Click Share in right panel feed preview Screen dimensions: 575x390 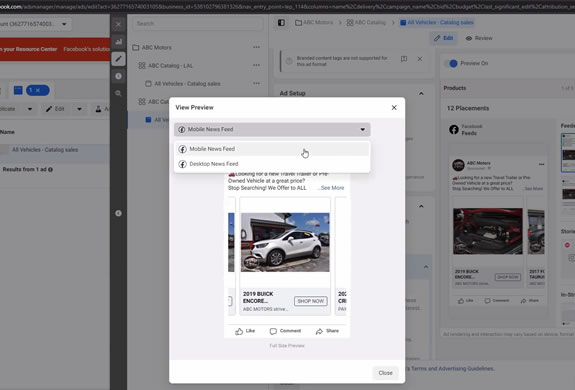click(530, 301)
